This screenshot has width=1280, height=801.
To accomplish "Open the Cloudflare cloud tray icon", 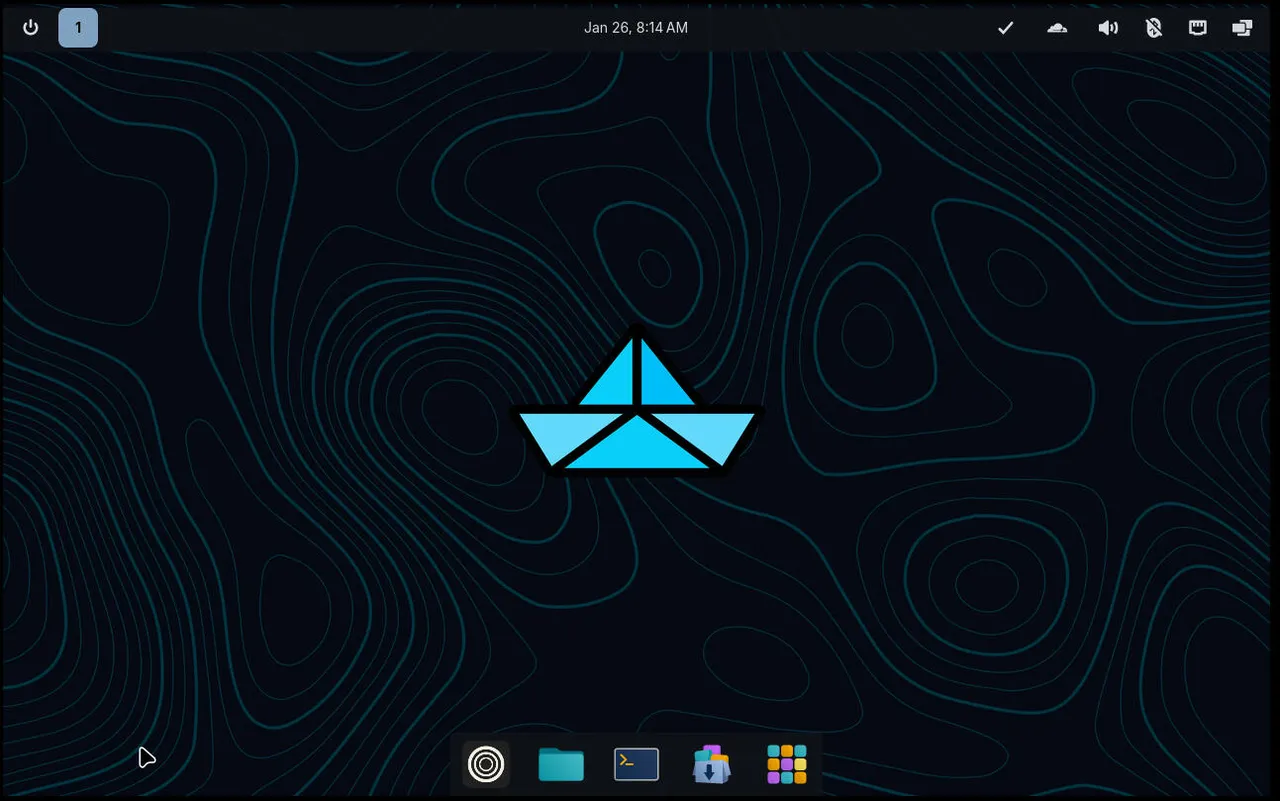I will [1057, 28].
